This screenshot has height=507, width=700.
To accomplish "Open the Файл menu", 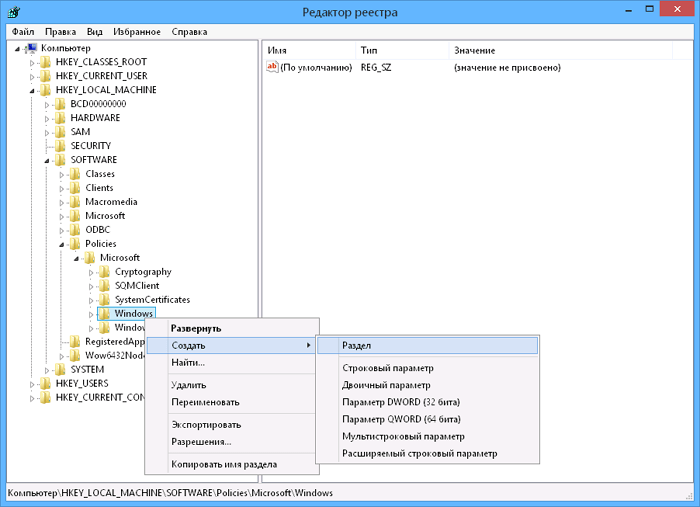I will [x=23, y=32].
